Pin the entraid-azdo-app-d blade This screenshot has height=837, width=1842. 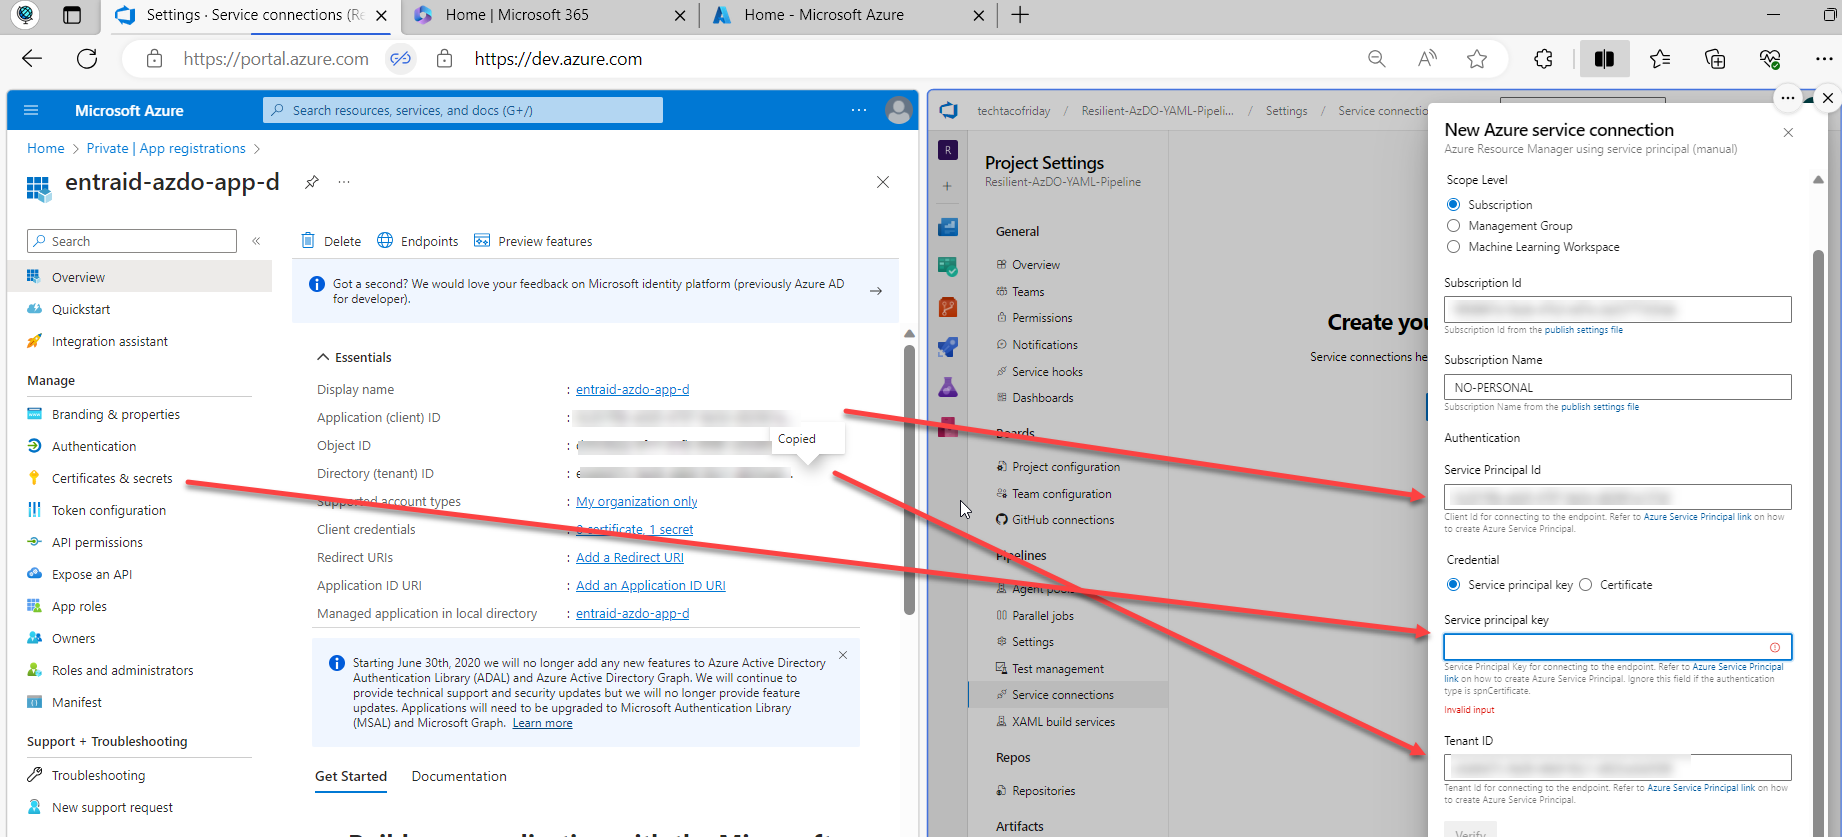(312, 182)
